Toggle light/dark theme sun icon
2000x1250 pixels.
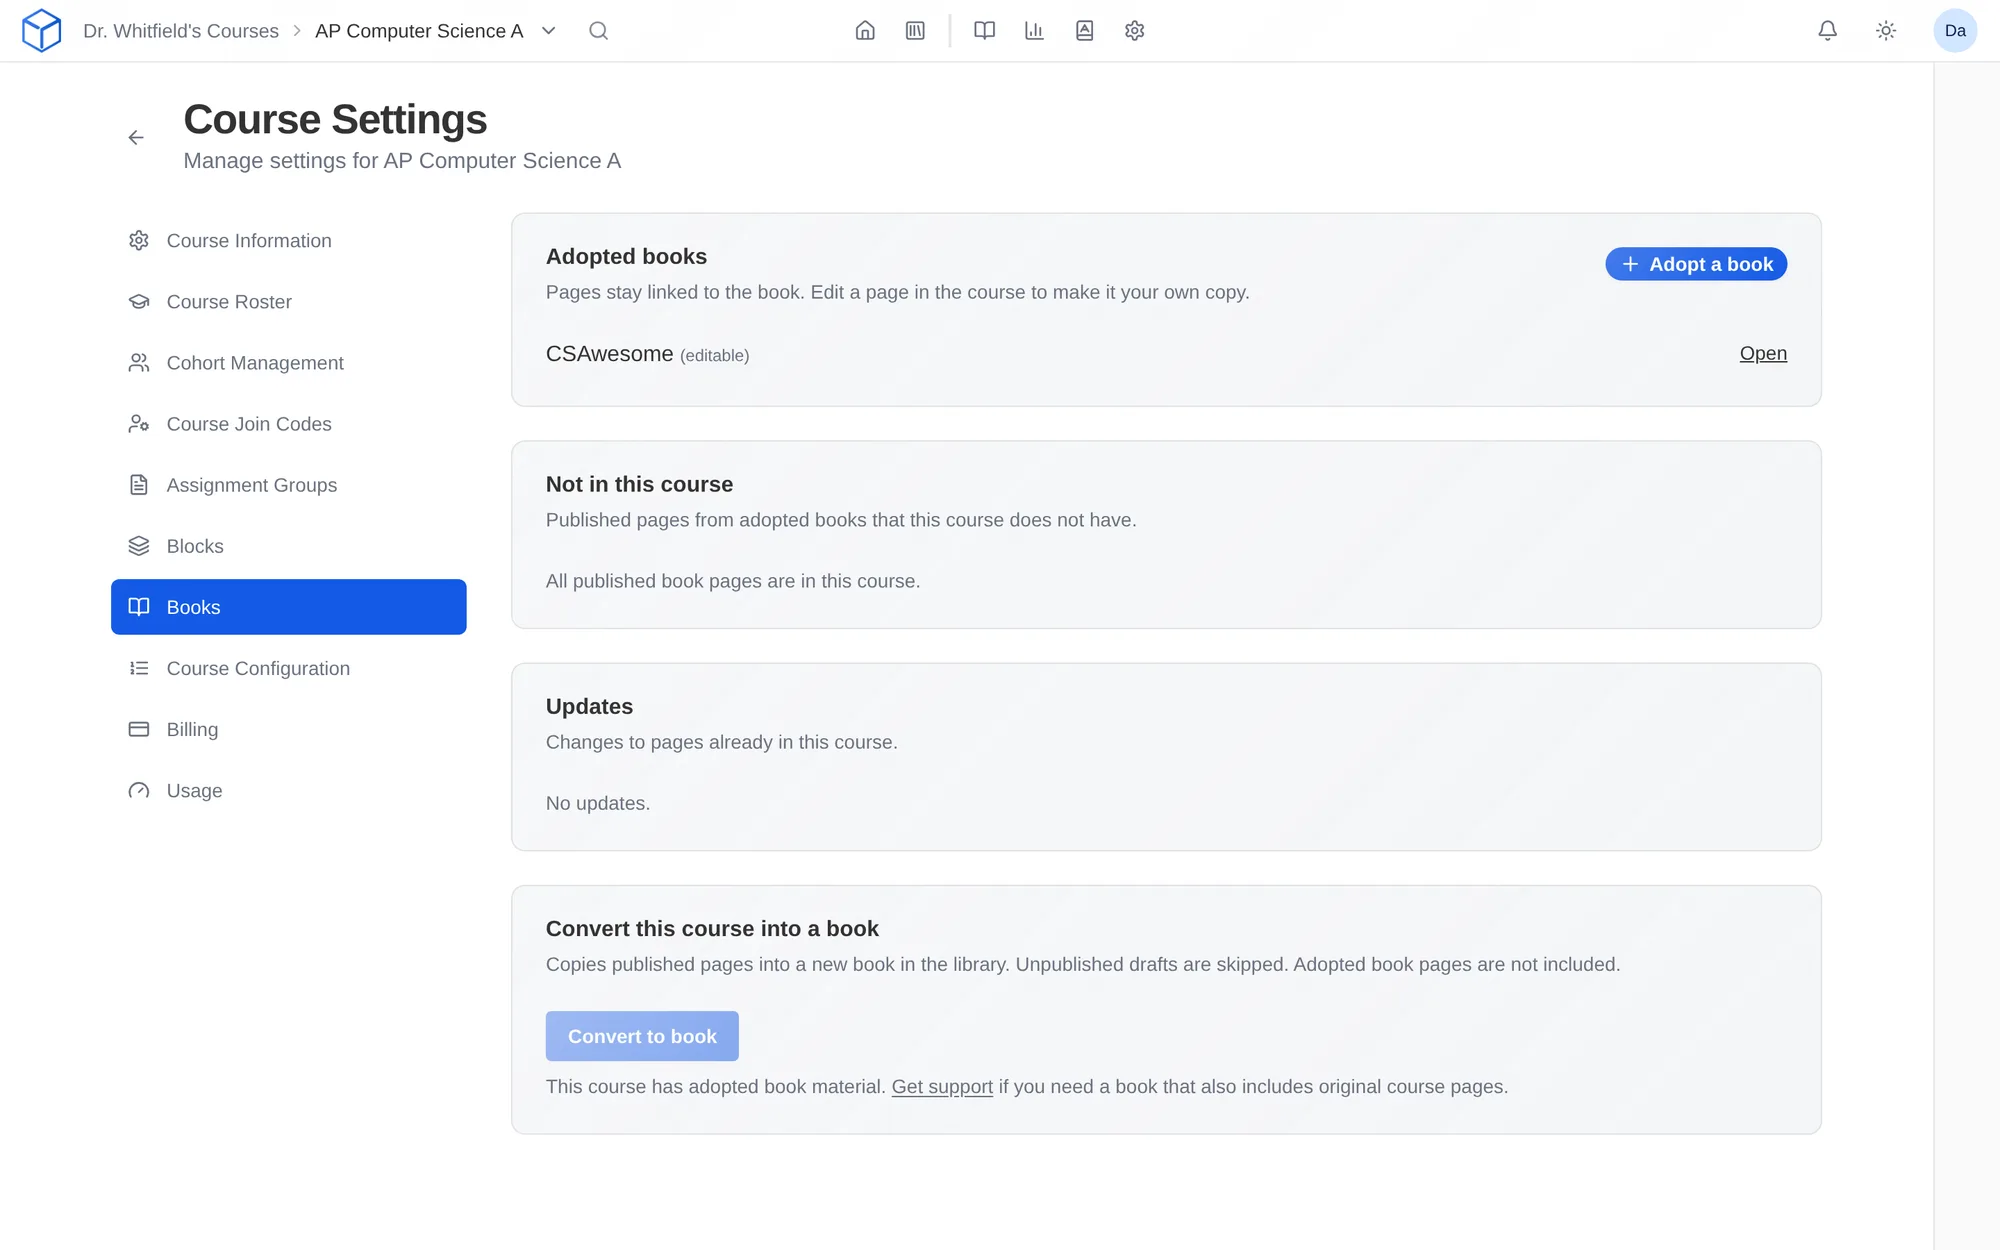coord(1886,31)
